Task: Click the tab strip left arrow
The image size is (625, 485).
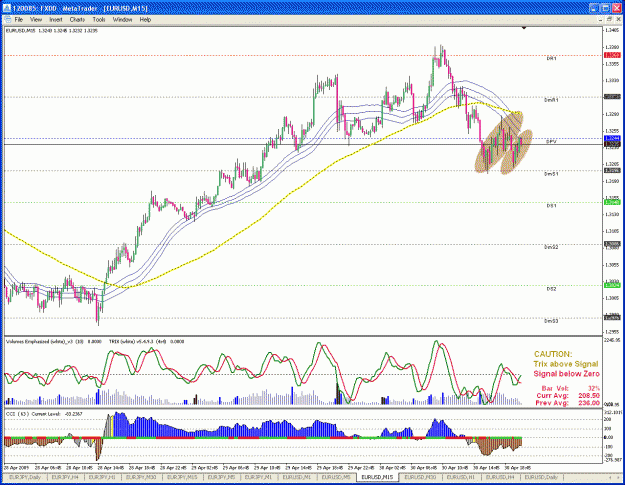Action: click(610, 477)
